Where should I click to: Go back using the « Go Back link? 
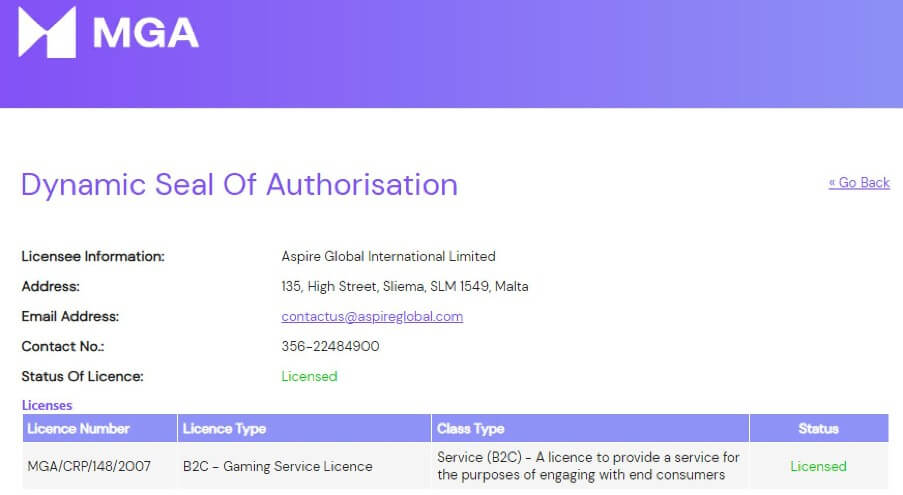point(858,182)
